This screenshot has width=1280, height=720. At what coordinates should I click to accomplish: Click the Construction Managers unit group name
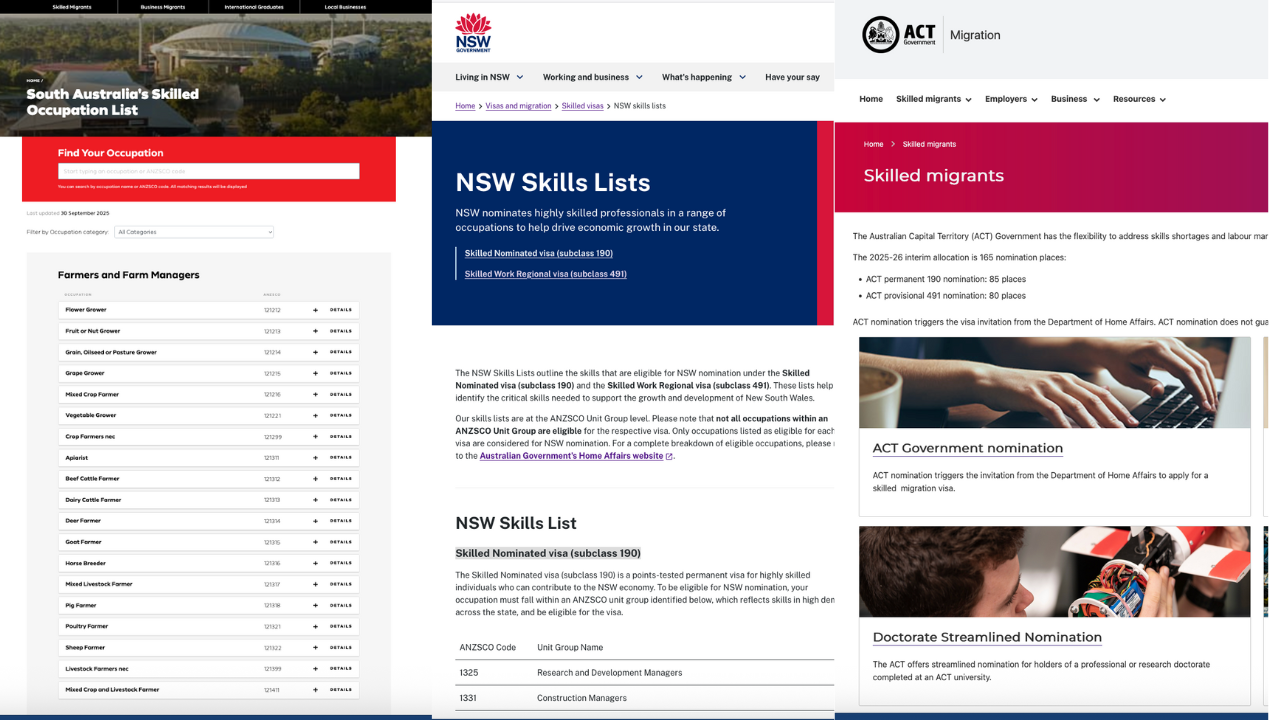(582, 698)
